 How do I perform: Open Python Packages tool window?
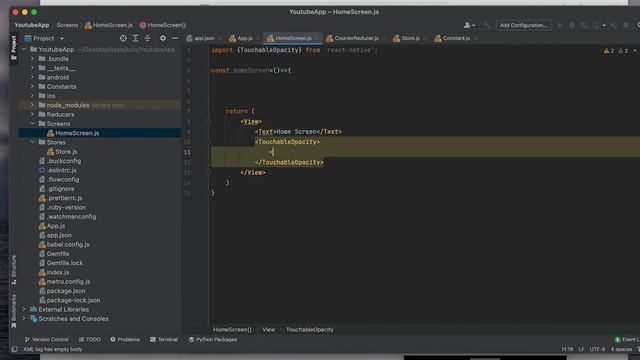[x=213, y=340]
